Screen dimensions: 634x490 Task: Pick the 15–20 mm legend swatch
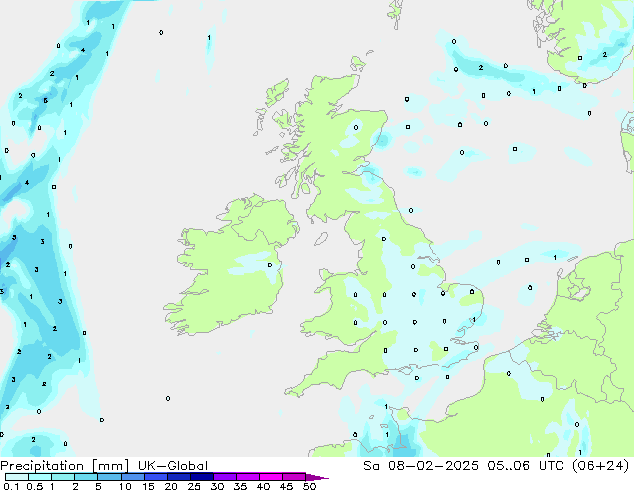click(x=156, y=477)
